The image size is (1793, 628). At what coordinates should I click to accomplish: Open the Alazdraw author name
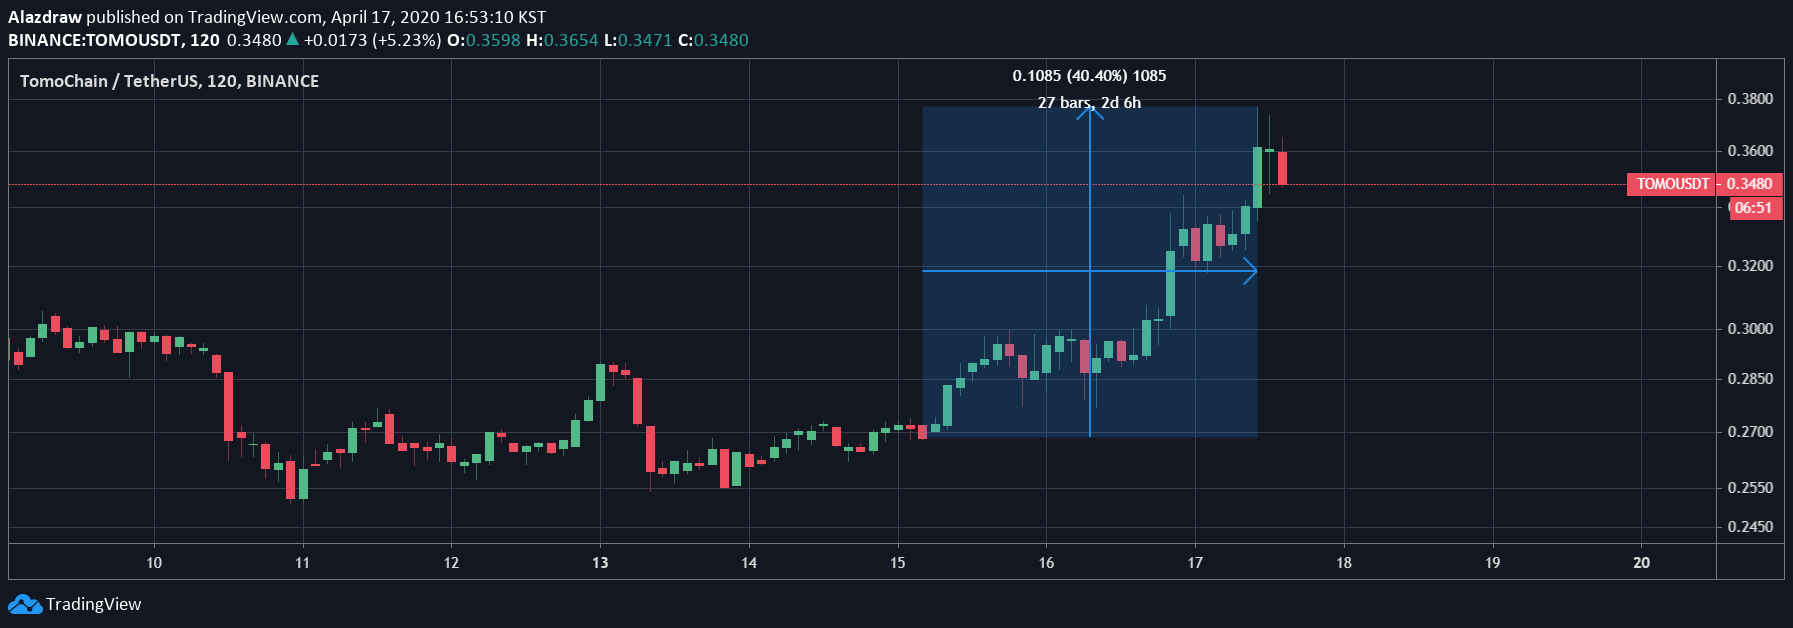45,17
